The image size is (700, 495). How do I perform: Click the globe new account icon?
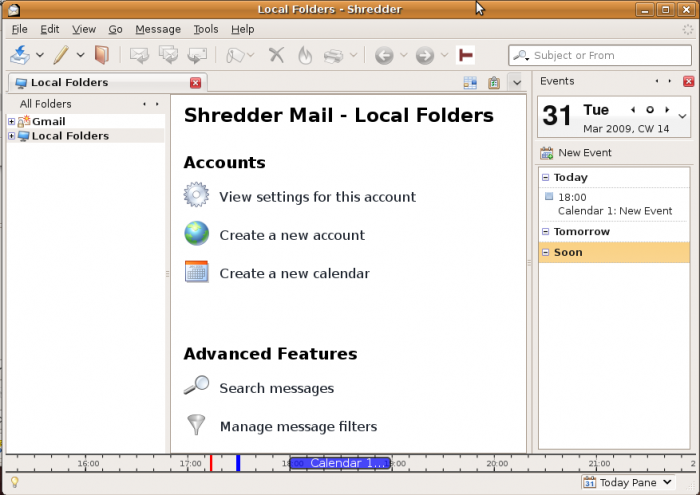[196, 233]
